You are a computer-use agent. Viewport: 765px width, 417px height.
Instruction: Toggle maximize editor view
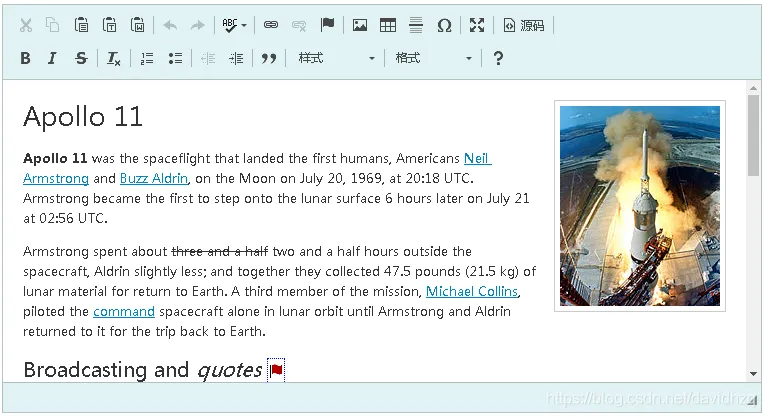point(477,25)
